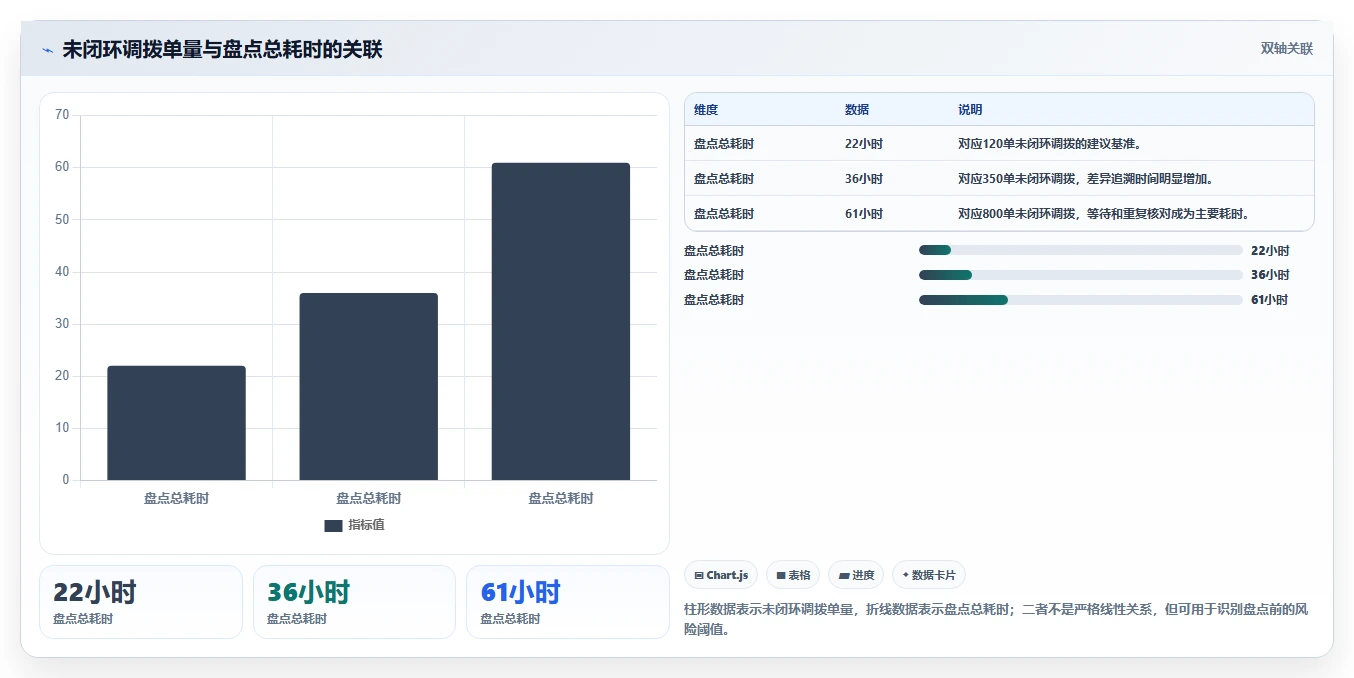Click the 61小时 cell in the table
1354x678 pixels.
(864, 214)
